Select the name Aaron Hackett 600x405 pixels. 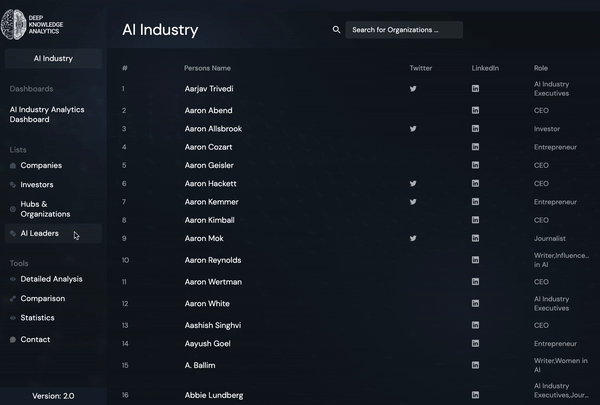(x=210, y=183)
